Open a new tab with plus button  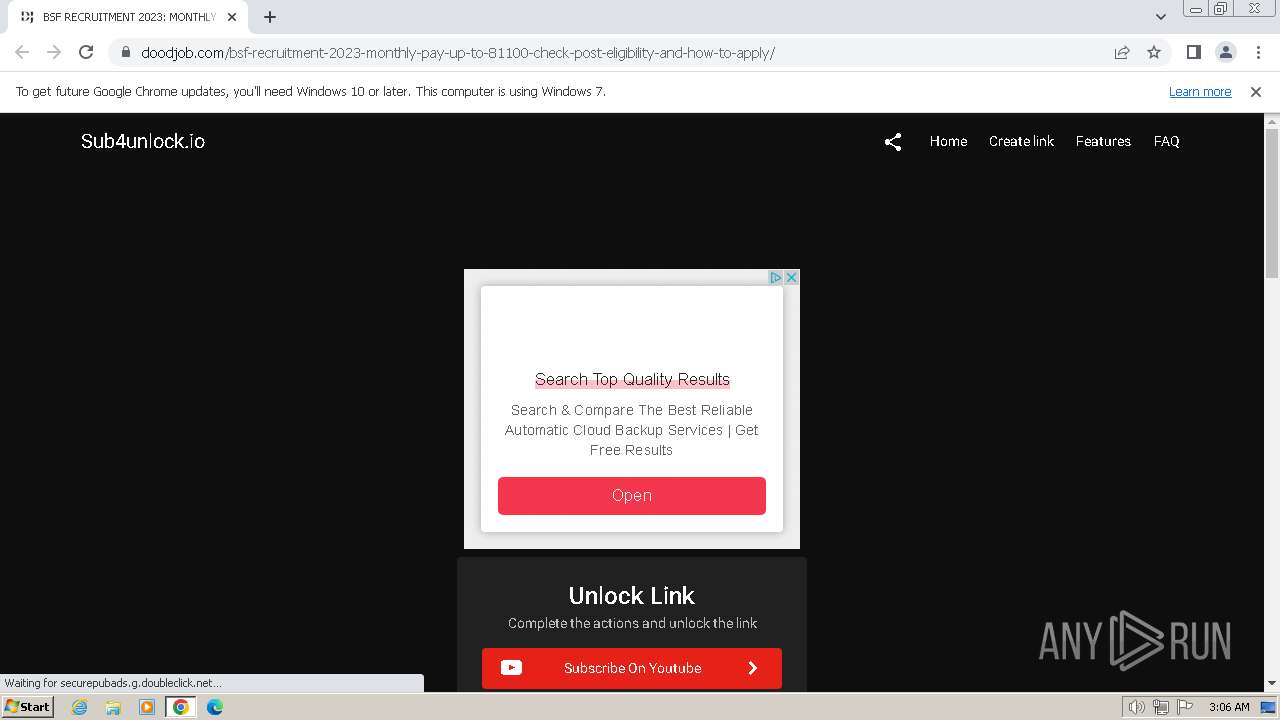(x=270, y=17)
